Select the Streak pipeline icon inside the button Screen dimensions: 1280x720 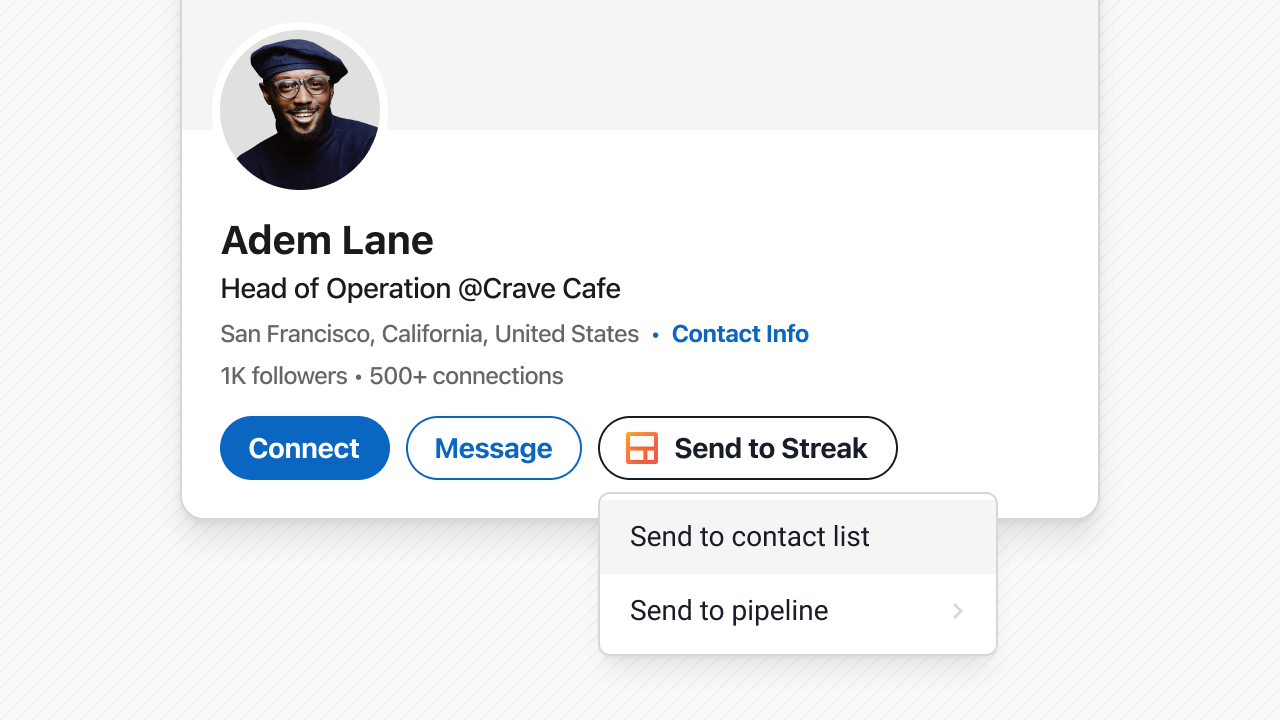tap(644, 448)
